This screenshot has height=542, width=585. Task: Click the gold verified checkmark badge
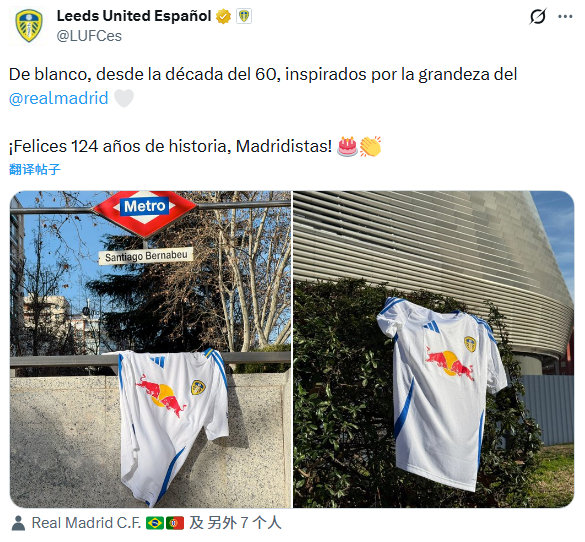coord(223,16)
